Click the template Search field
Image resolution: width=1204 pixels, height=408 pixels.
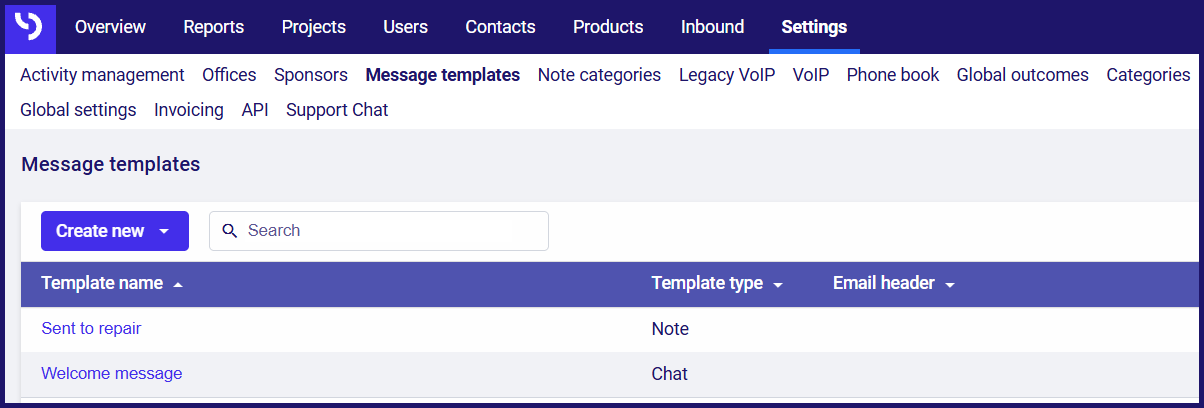[x=379, y=231]
